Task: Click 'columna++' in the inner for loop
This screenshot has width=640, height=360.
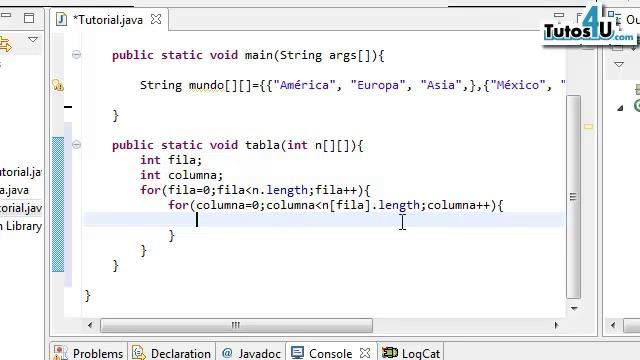Action: pos(458,205)
